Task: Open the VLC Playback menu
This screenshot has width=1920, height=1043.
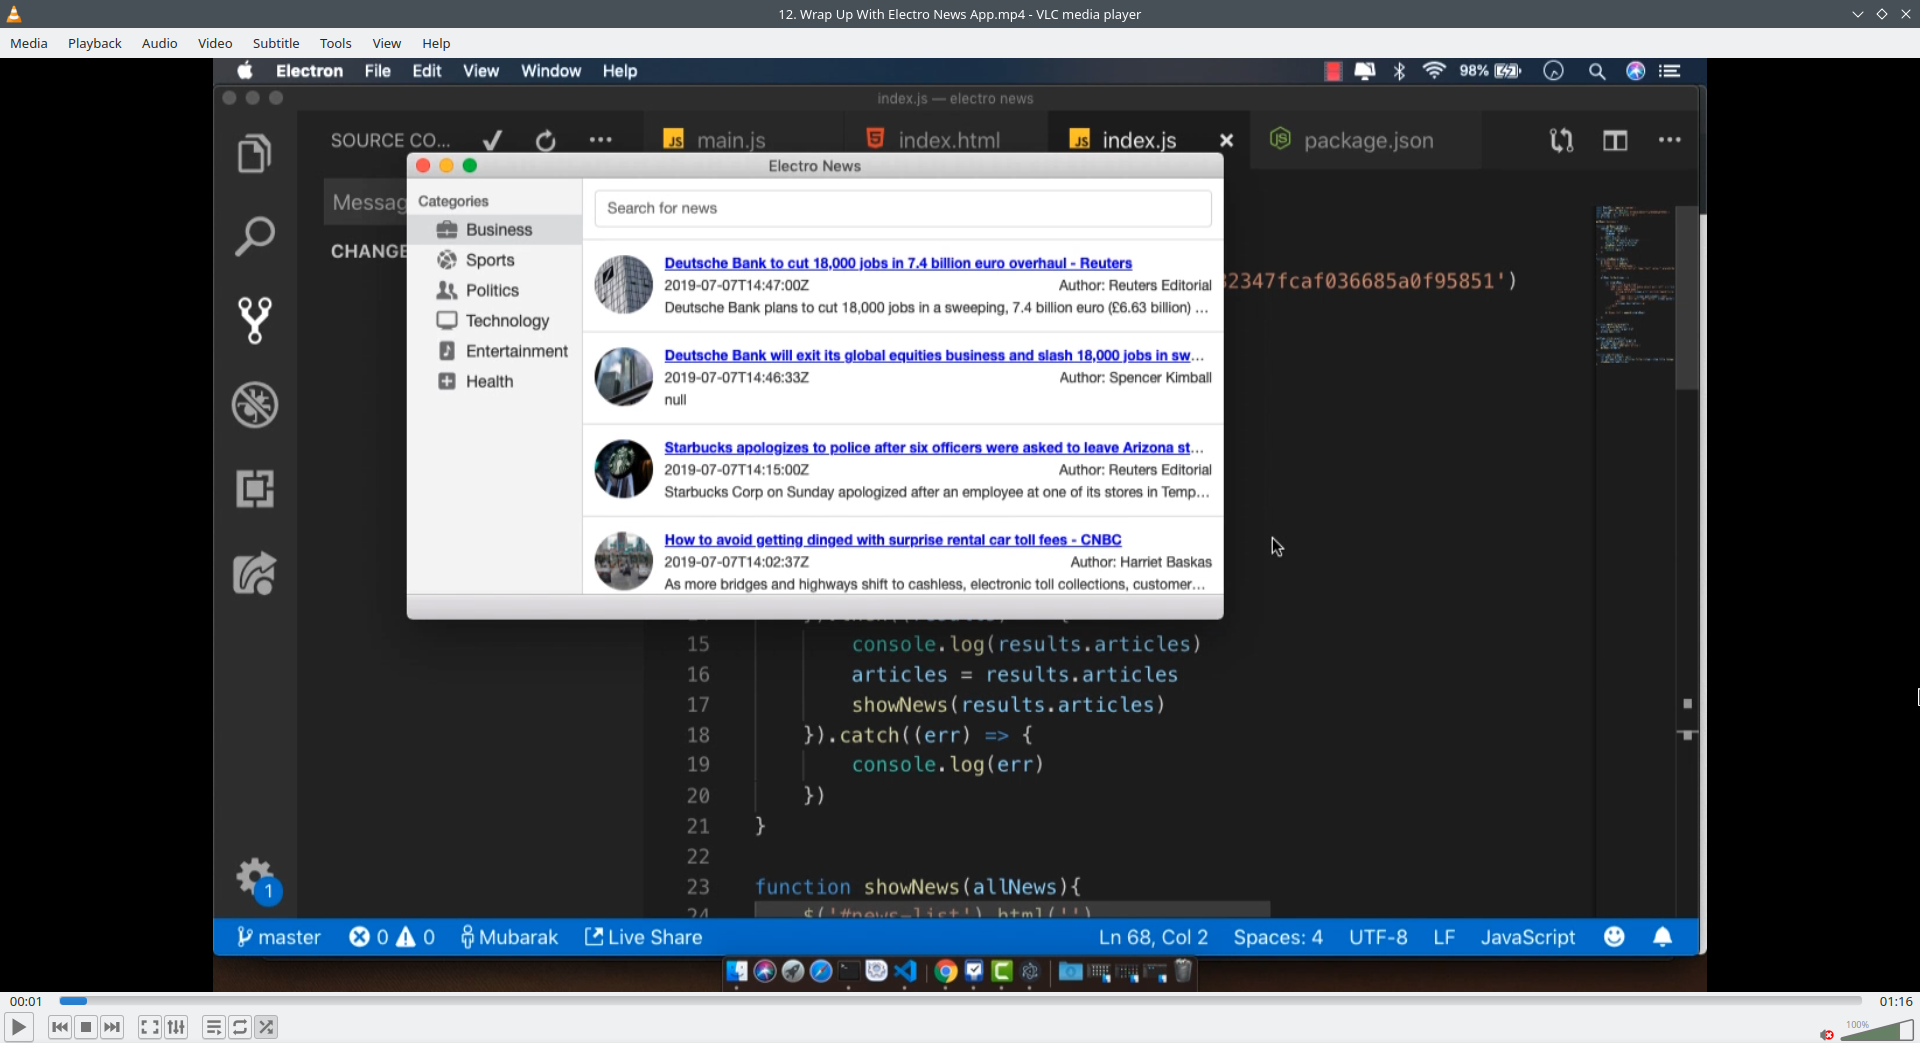Action: [x=95, y=43]
